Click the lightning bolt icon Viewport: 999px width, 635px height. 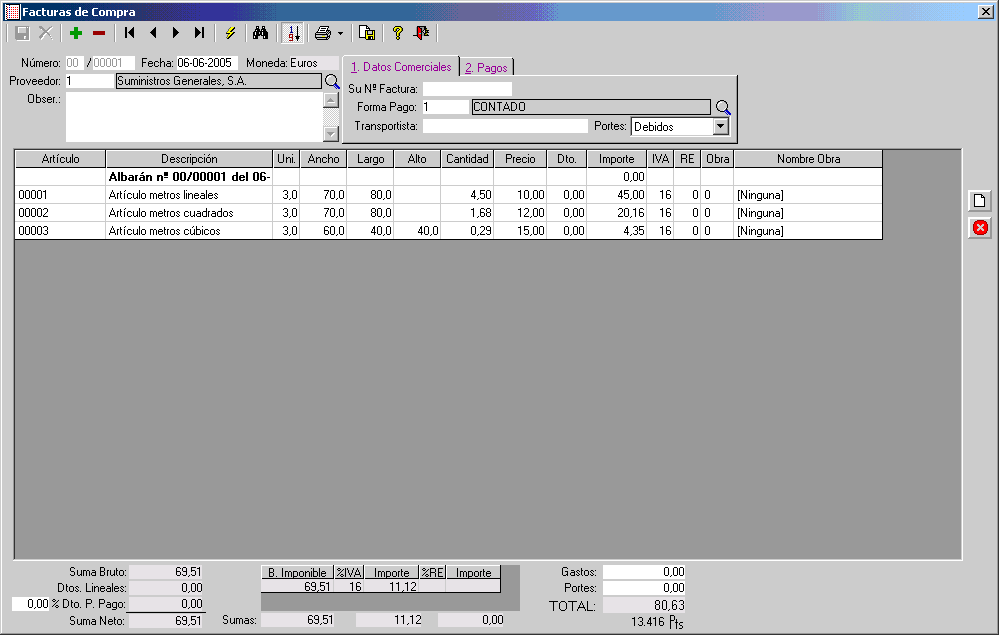tap(230, 33)
